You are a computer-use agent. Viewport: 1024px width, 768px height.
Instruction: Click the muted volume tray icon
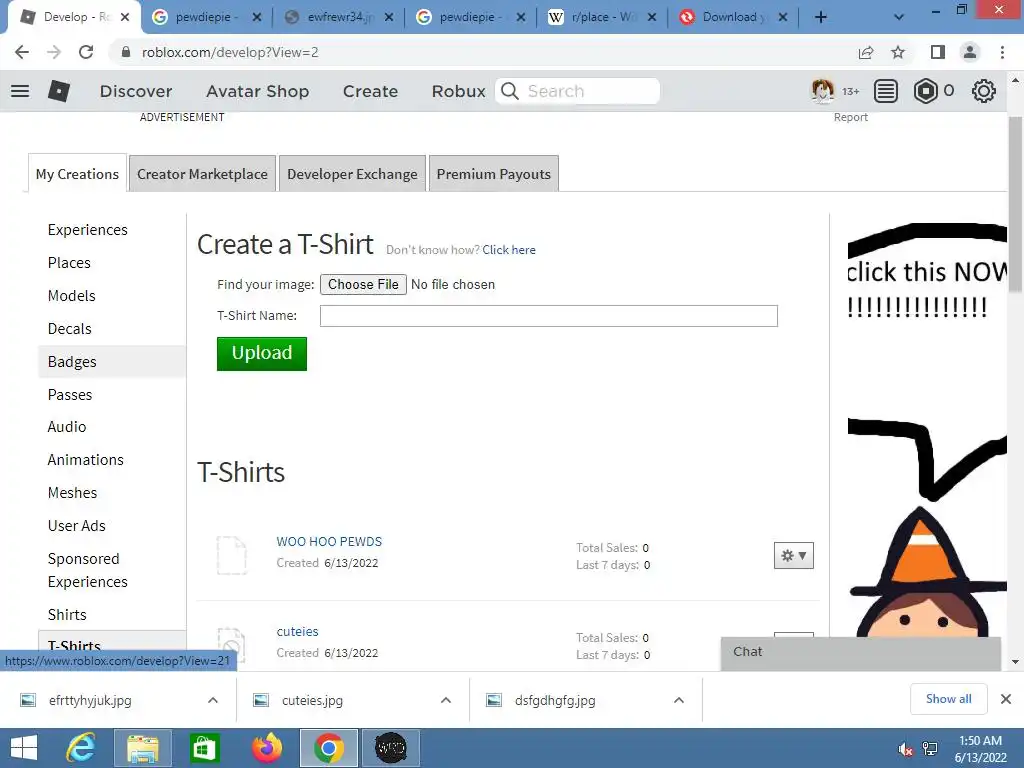(x=905, y=749)
